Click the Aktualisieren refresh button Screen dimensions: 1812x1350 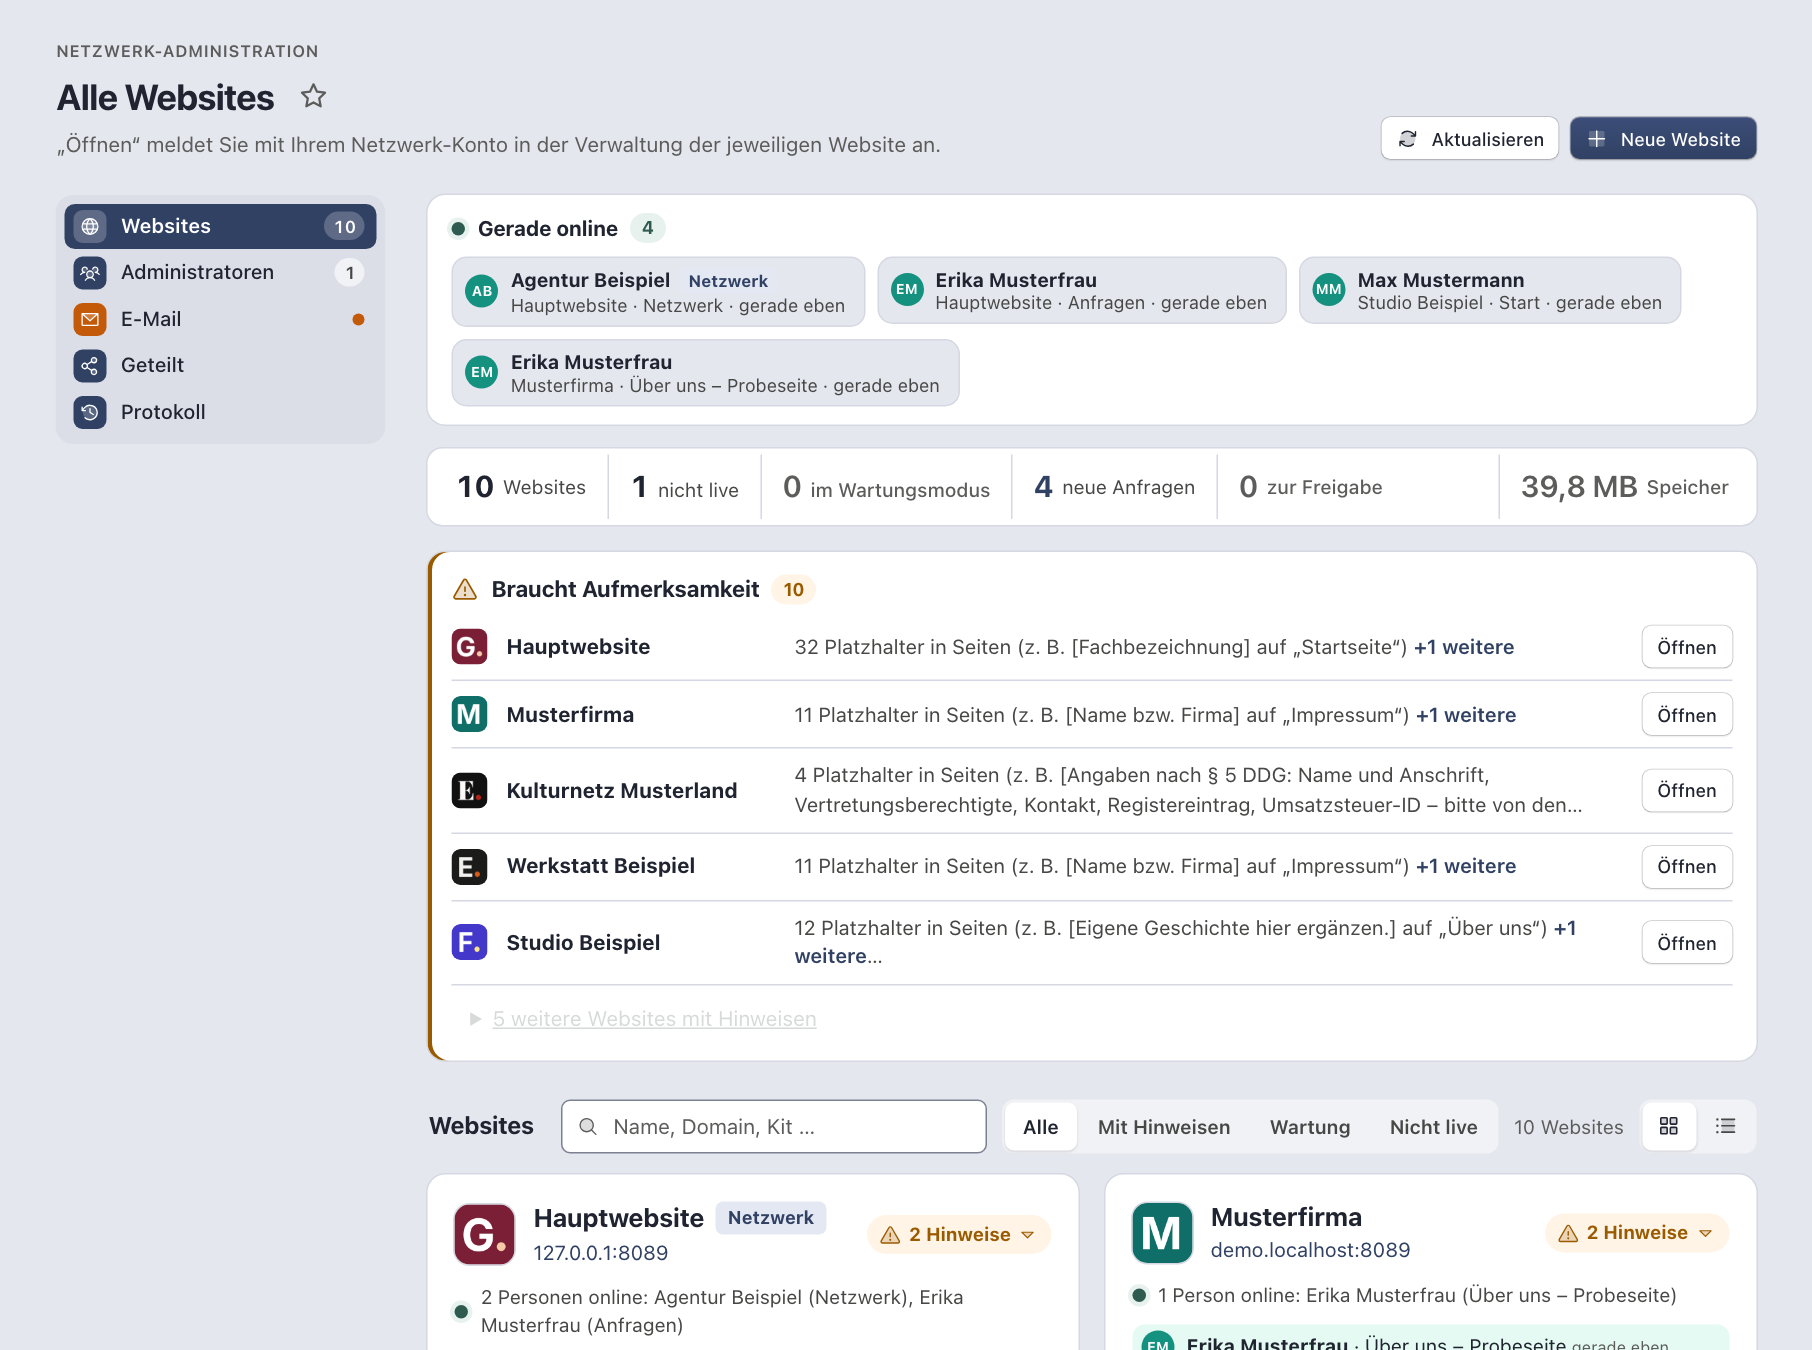1470,139
